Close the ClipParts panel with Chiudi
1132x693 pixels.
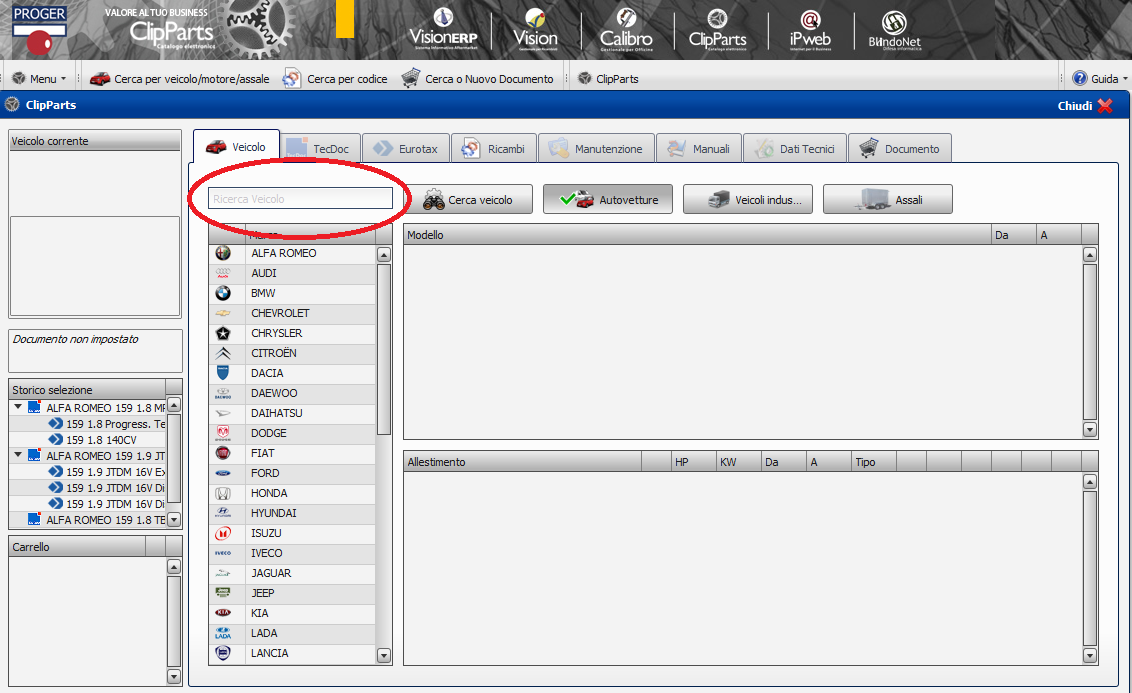click(x=1085, y=105)
